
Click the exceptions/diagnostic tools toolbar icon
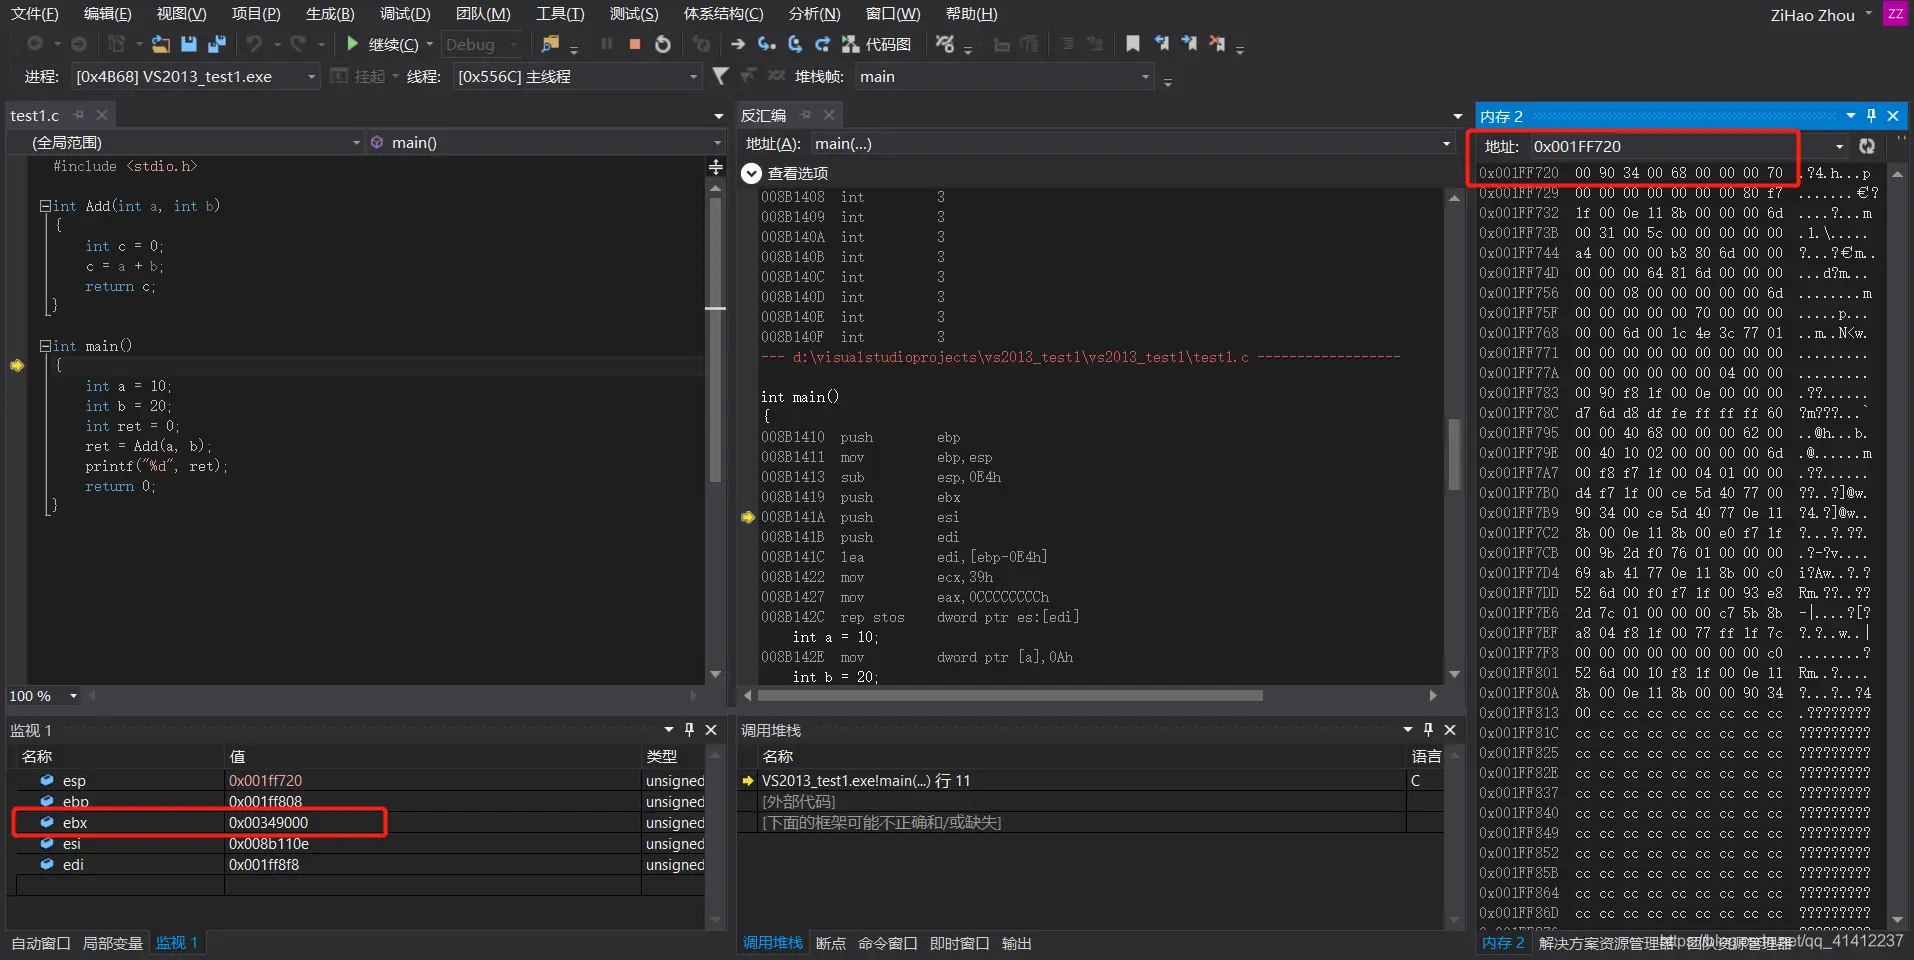945,44
